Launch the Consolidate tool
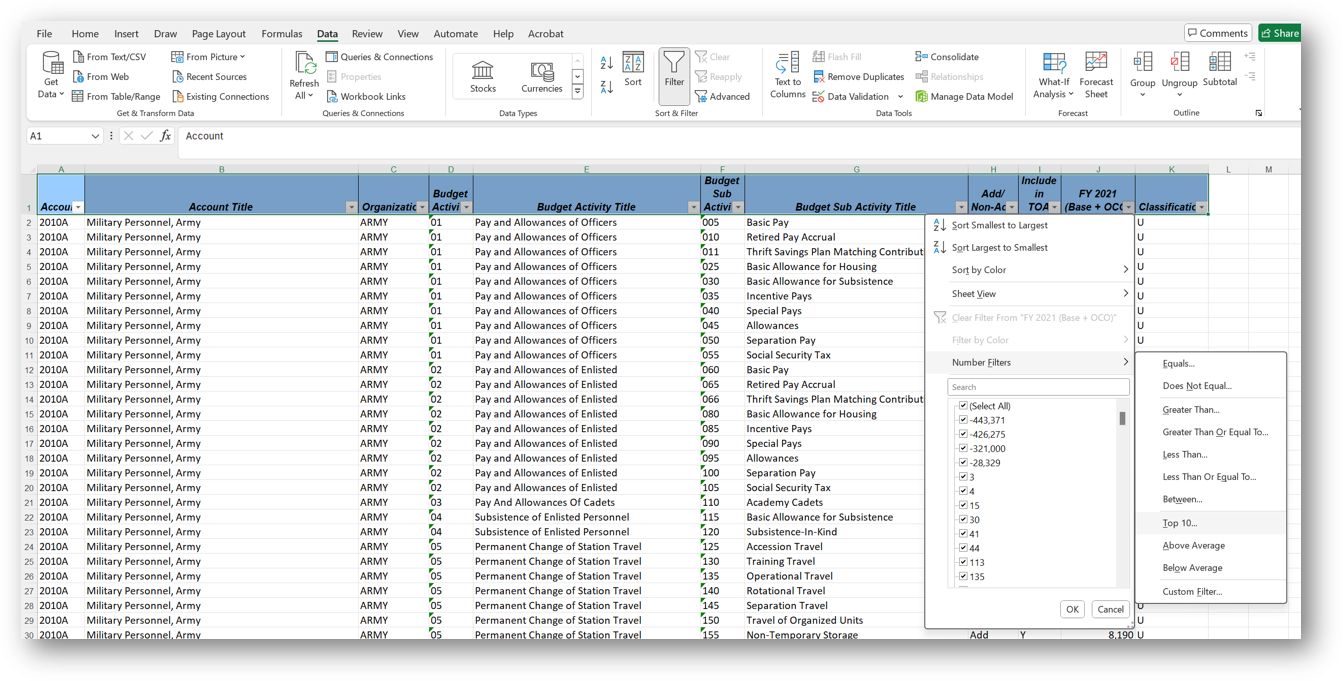 [944, 56]
